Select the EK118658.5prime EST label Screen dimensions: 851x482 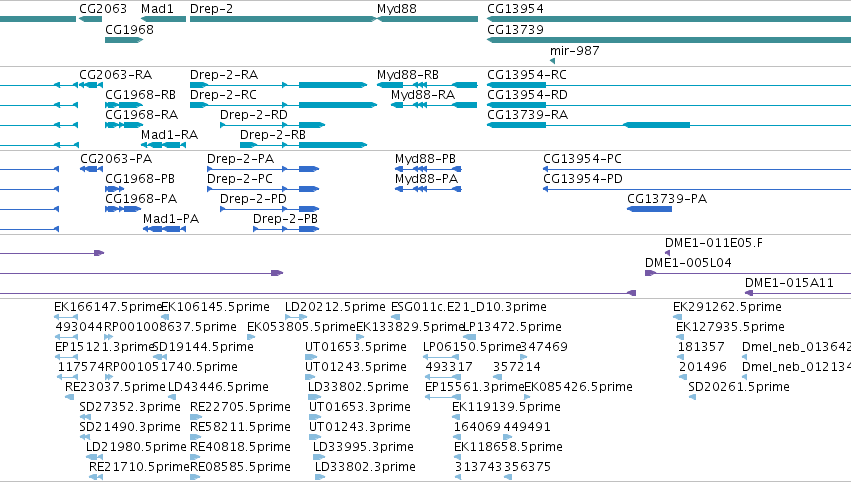click(x=509, y=448)
